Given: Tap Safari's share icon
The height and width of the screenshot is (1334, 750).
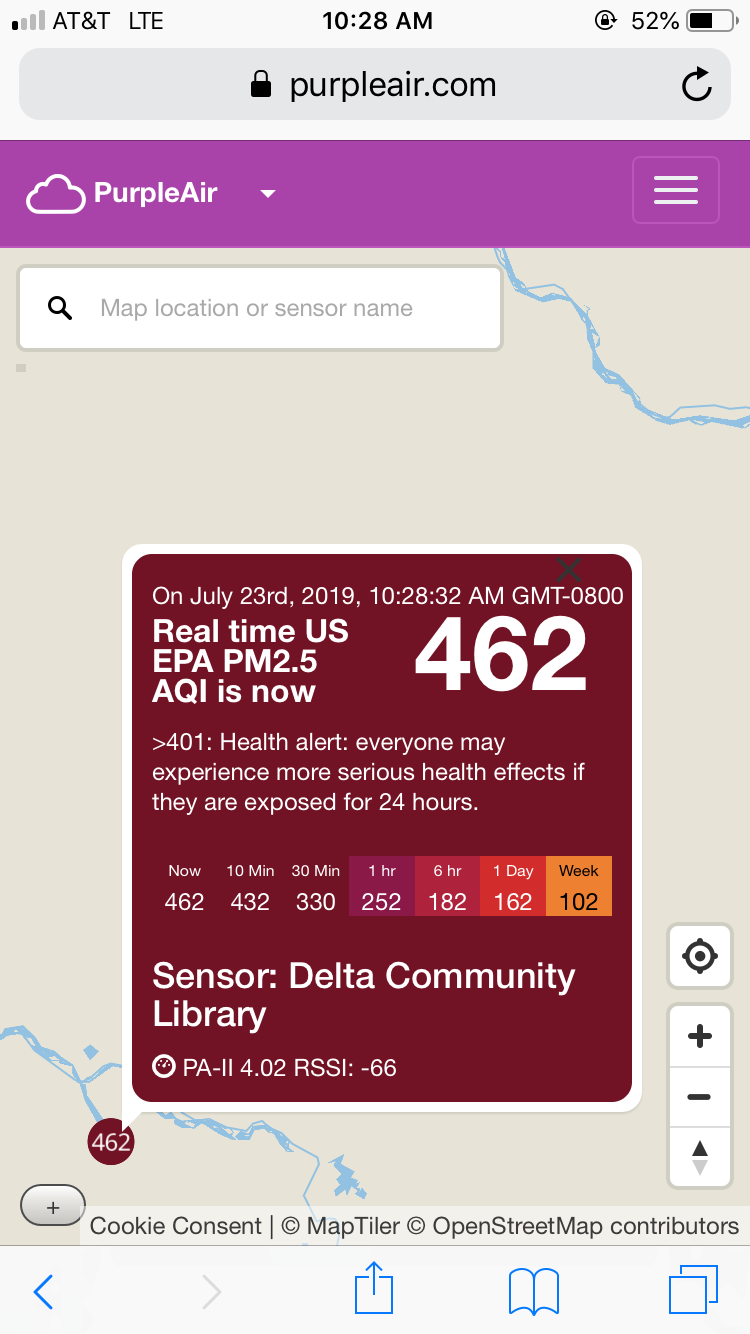Looking at the screenshot, I should pyautogui.click(x=374, y=1289).
